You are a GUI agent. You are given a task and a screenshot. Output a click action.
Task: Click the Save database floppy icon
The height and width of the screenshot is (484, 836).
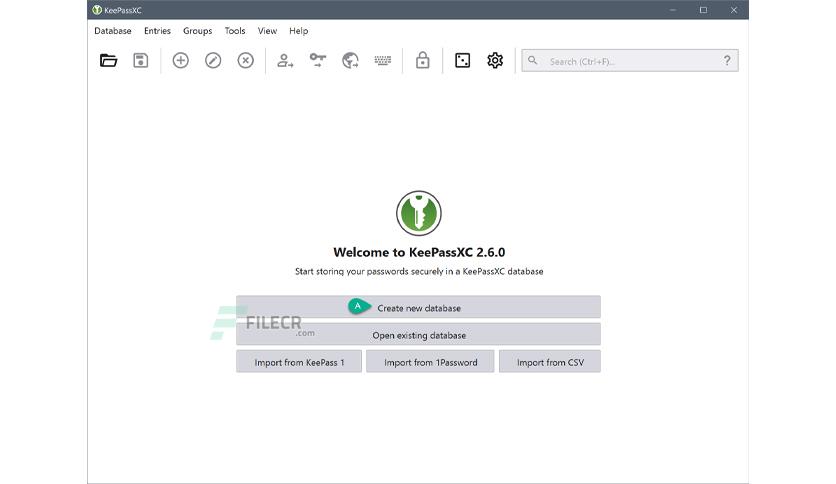point(141,61)
